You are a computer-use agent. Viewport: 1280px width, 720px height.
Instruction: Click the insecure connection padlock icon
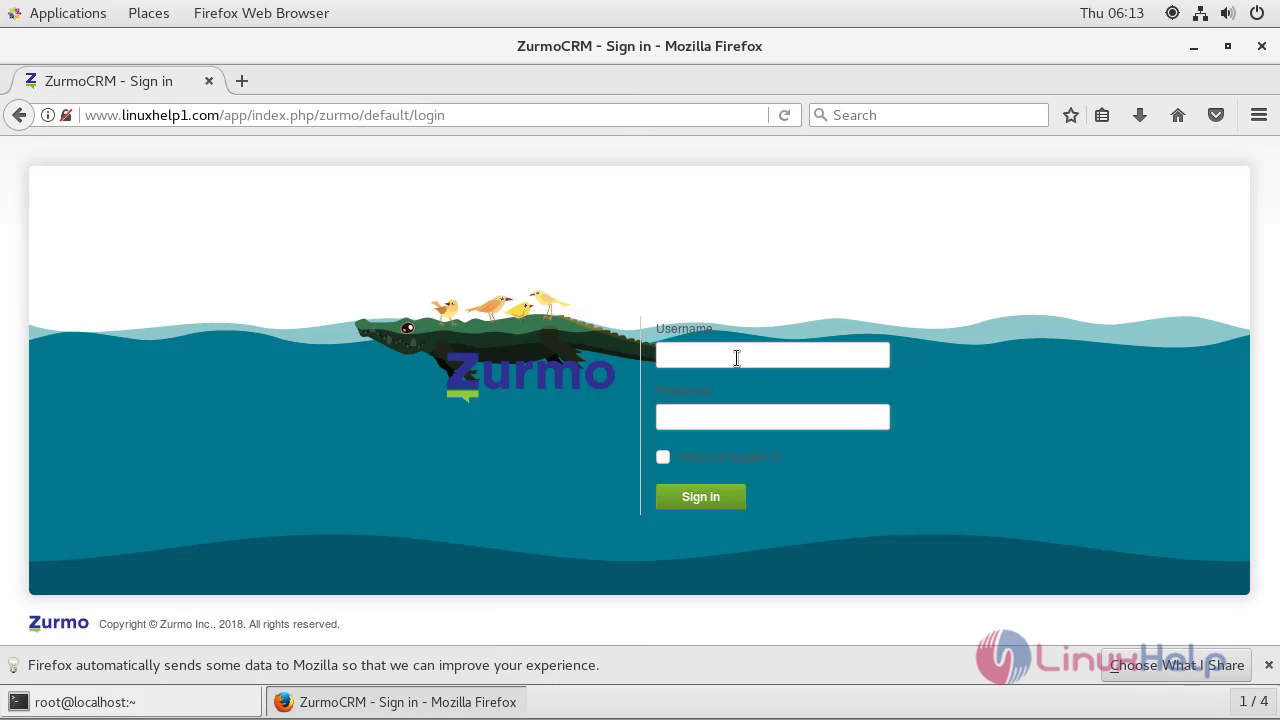tap(66, 115)
